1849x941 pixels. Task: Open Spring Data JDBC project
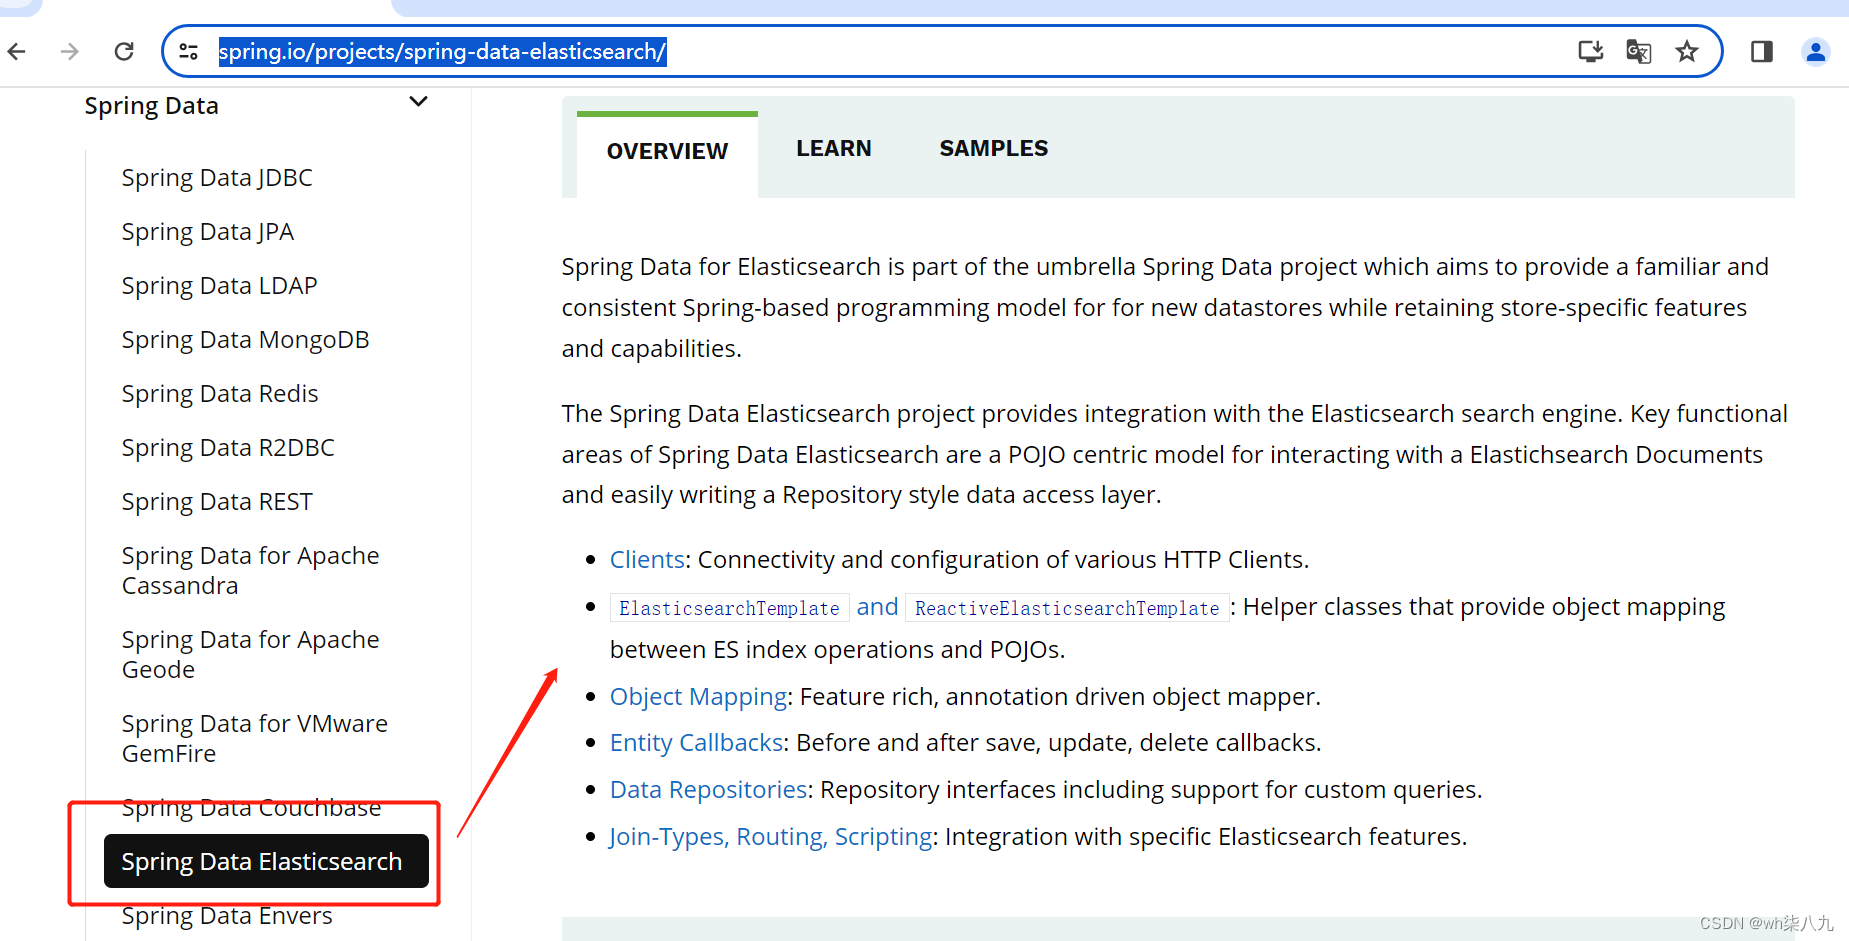click(x=217, y=178)
